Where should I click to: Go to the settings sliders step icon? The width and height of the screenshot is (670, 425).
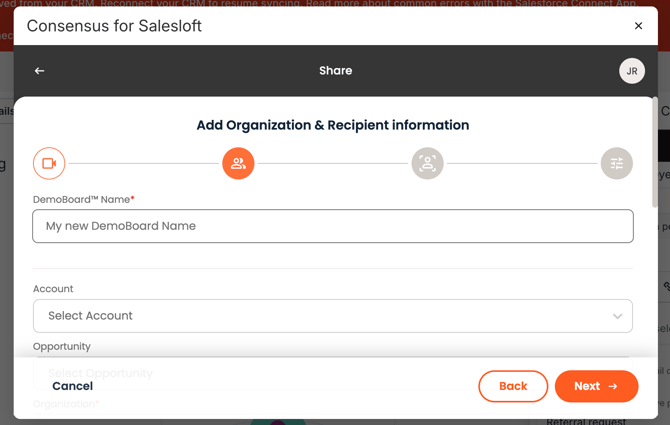pos(617,163)
